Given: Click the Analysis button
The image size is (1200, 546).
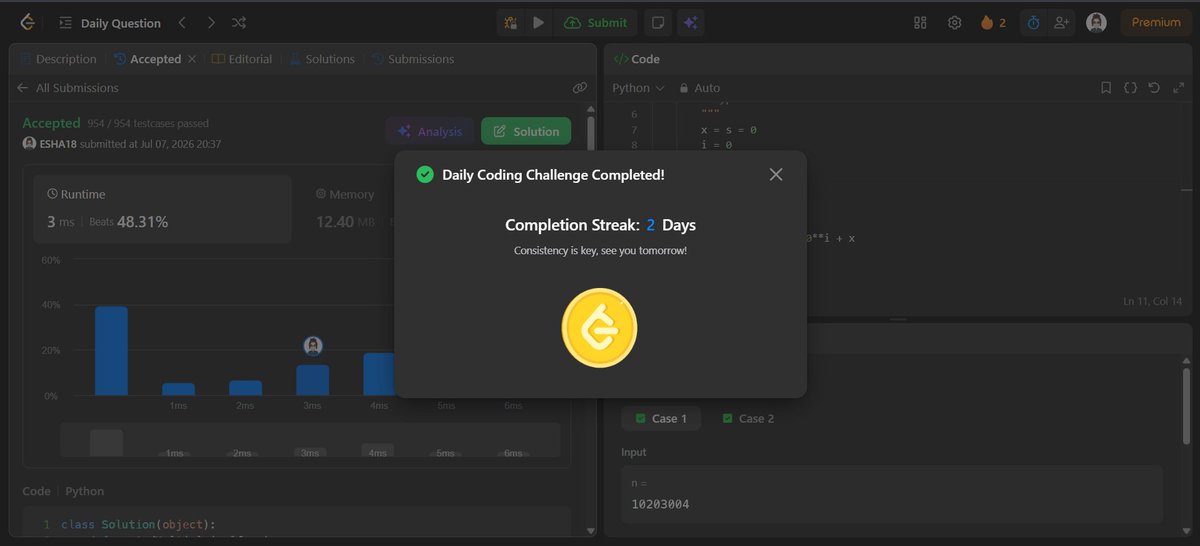Looking at the screenshot, I should 430,131.
